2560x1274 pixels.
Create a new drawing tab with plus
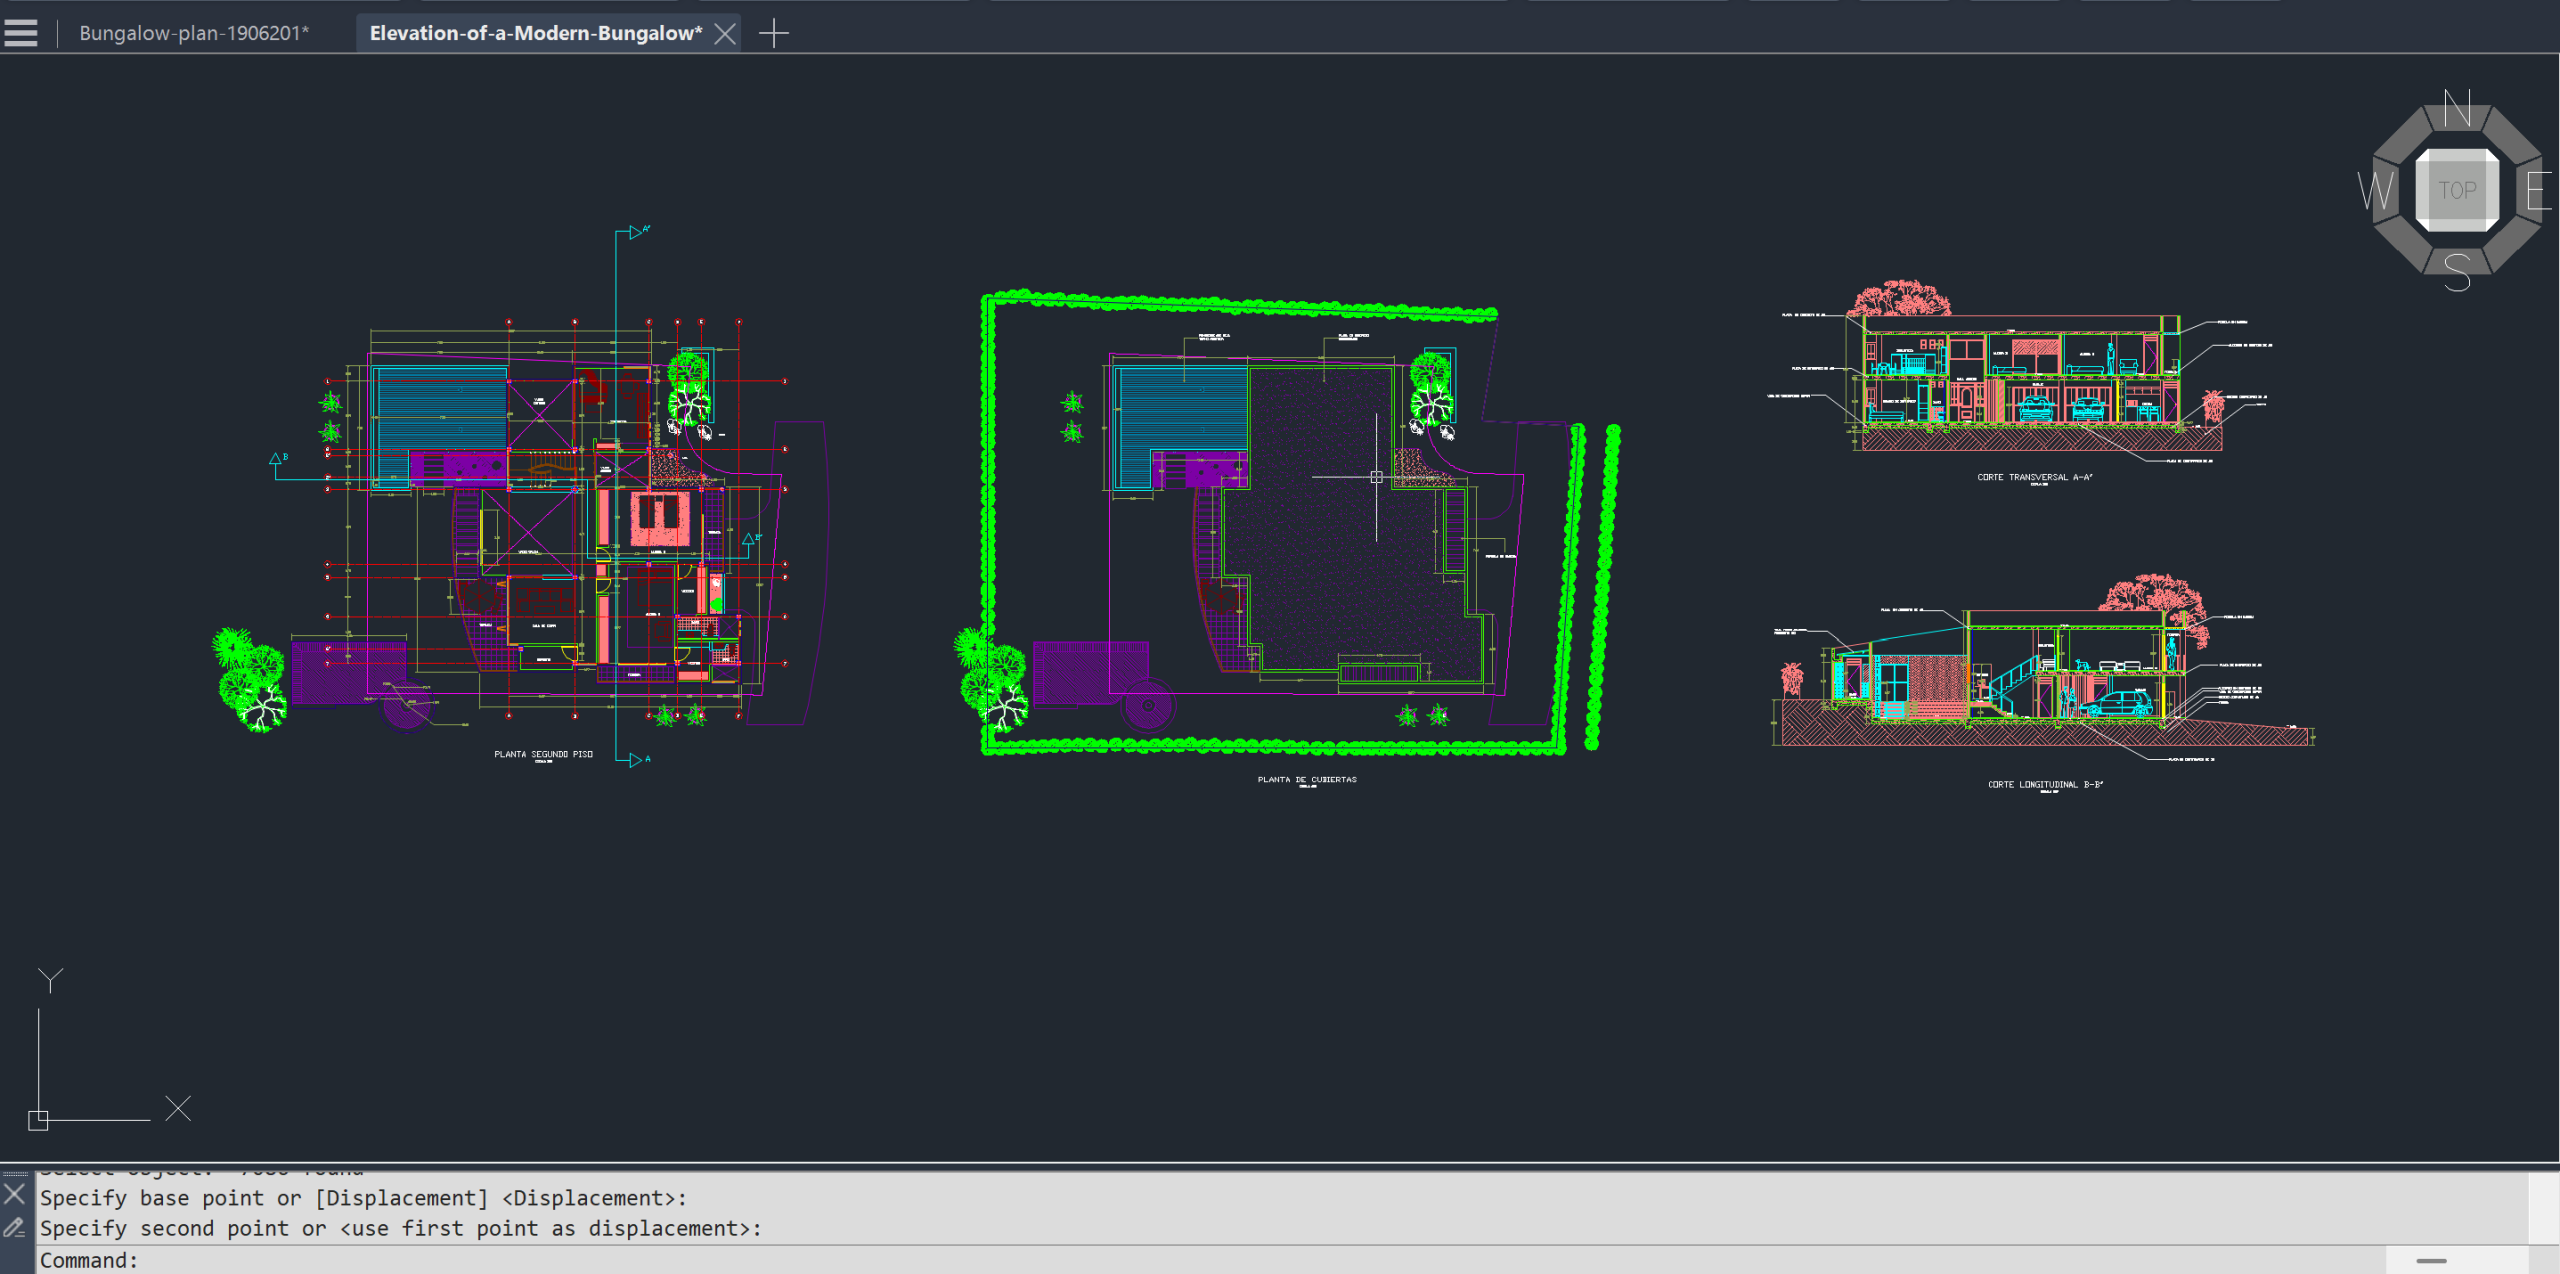click(x=774, y=34)
